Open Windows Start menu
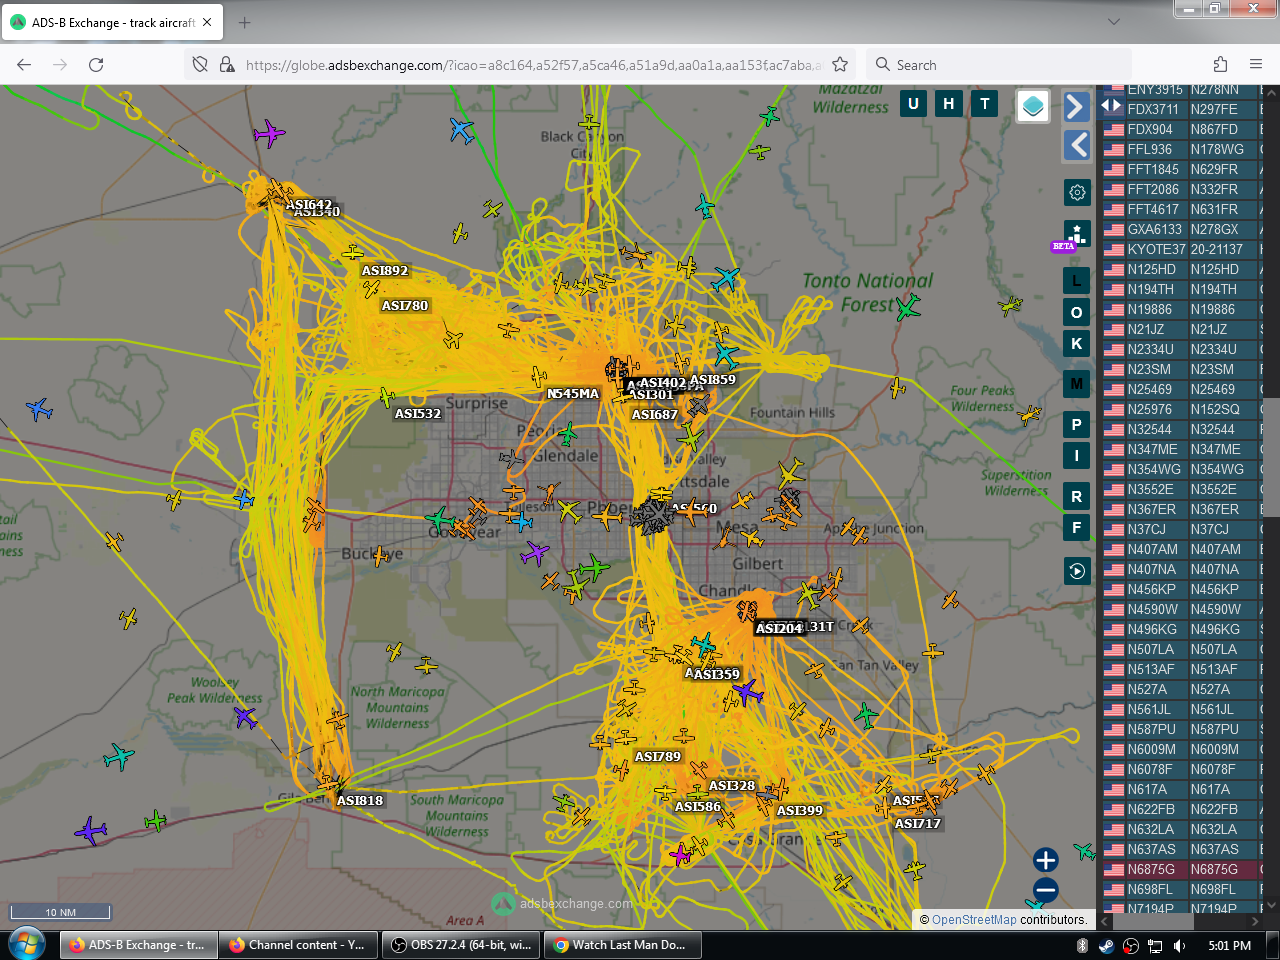Image resolution: width=1280 pixels, height=960 pixels. tap(26, 944)
